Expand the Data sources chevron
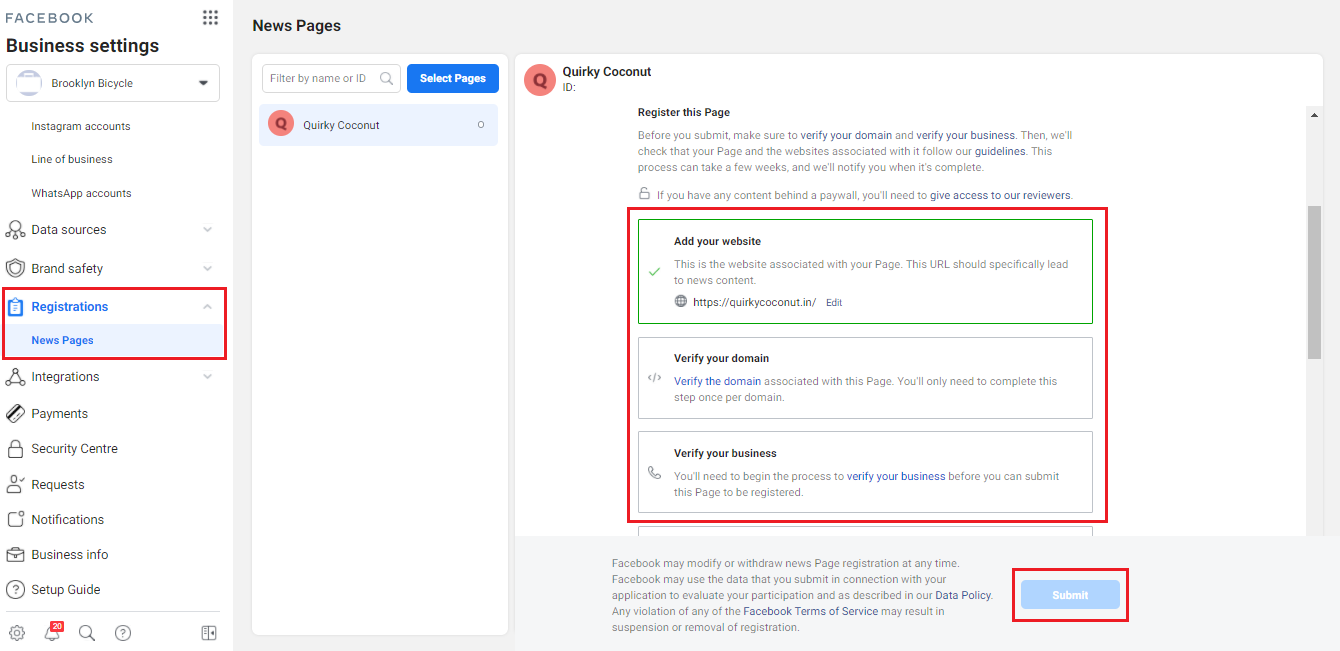Screen dimensions: 1340x651 tap(207, 230)
